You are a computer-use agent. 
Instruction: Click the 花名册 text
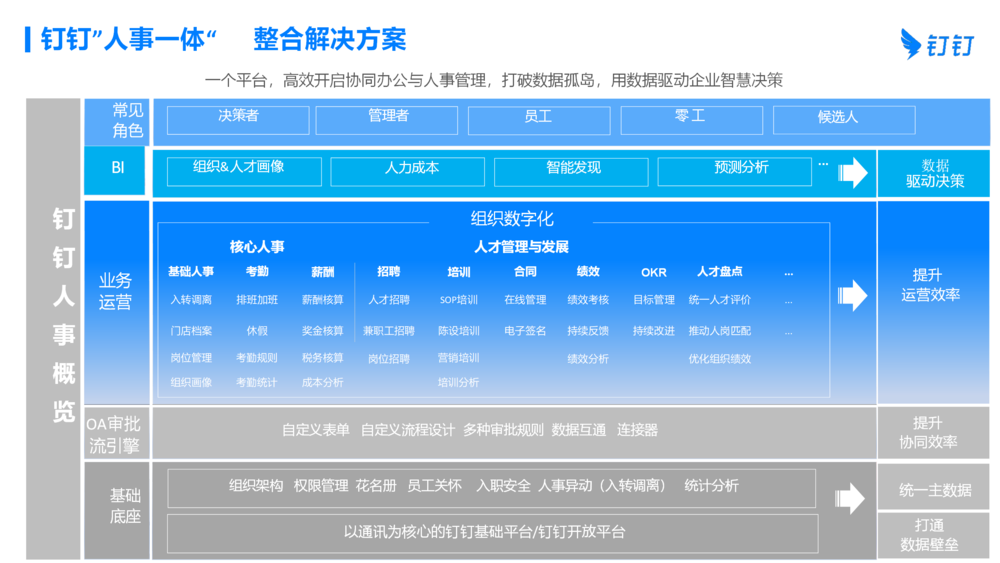[x=376, y=486]
